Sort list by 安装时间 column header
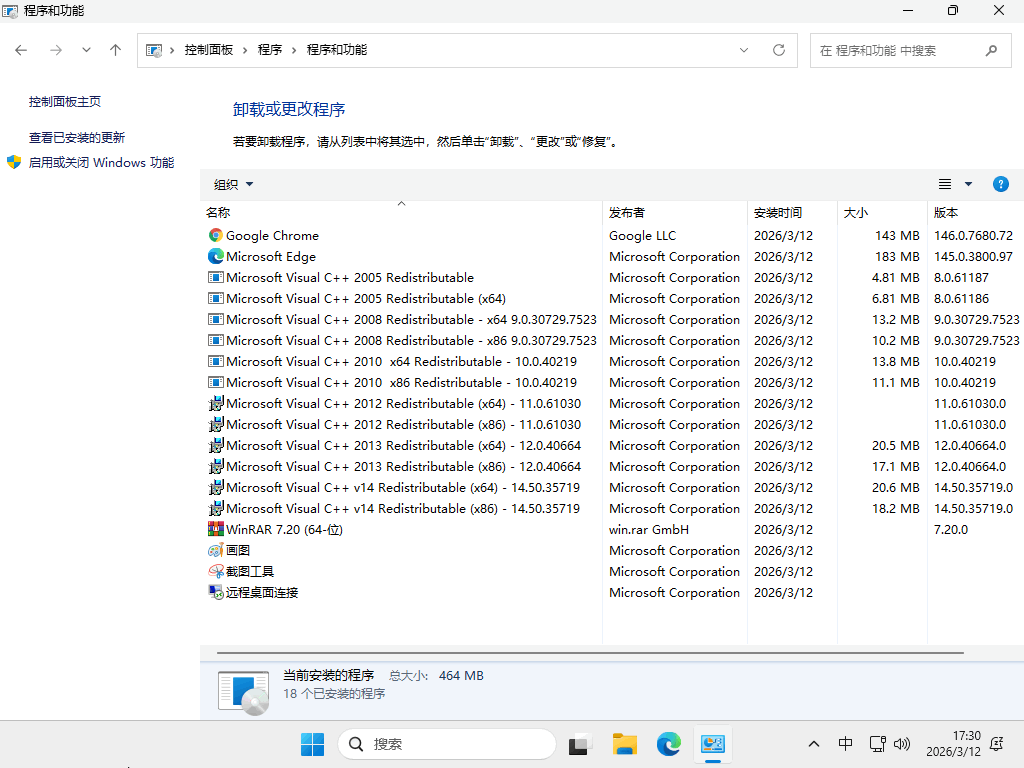1024x768 pixels. pos(778,213)
